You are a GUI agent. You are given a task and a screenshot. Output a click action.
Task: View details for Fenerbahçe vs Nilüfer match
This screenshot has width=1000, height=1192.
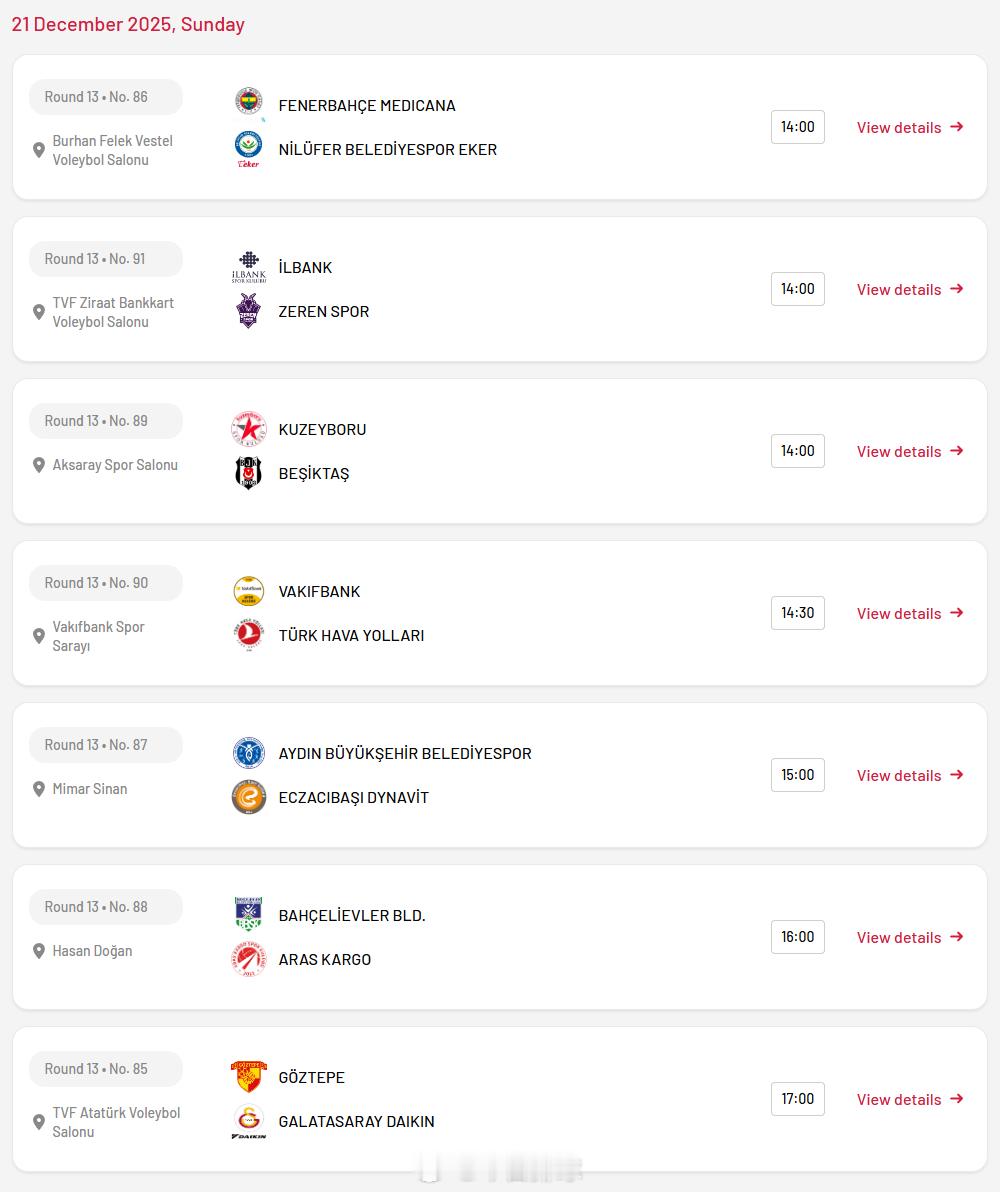[x=909, y=127]
